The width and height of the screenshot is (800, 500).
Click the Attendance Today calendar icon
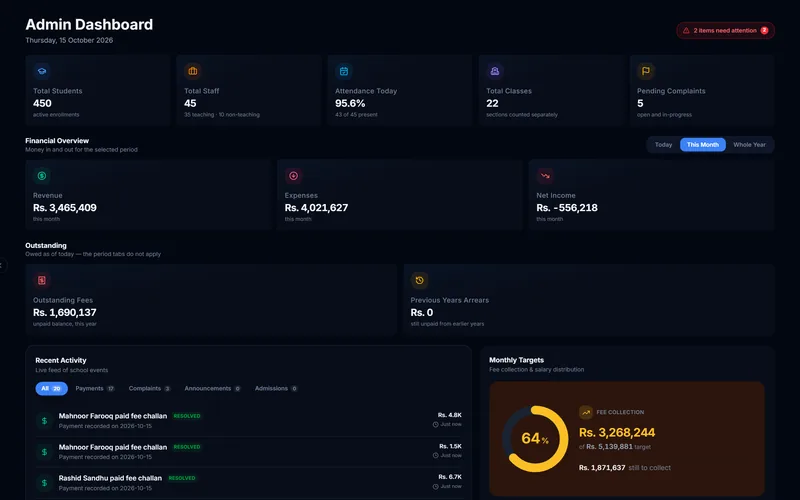344,71
